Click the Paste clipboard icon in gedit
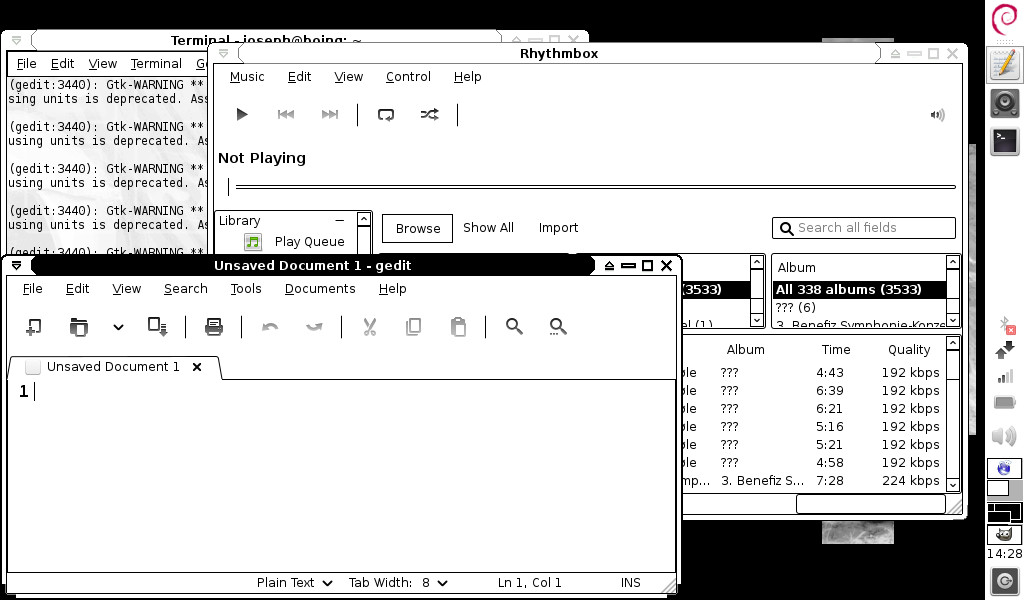1024x600 pixels. click(458, 326)
